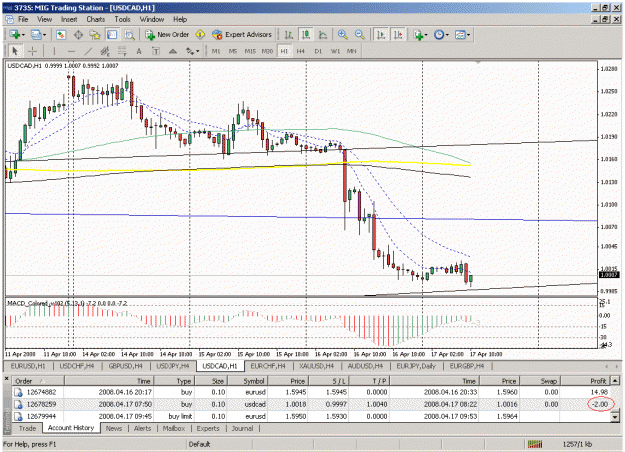625x452 pixels.
Task: Open the Periodicity dropdown arrow
Action: click(x=447, y=35)
